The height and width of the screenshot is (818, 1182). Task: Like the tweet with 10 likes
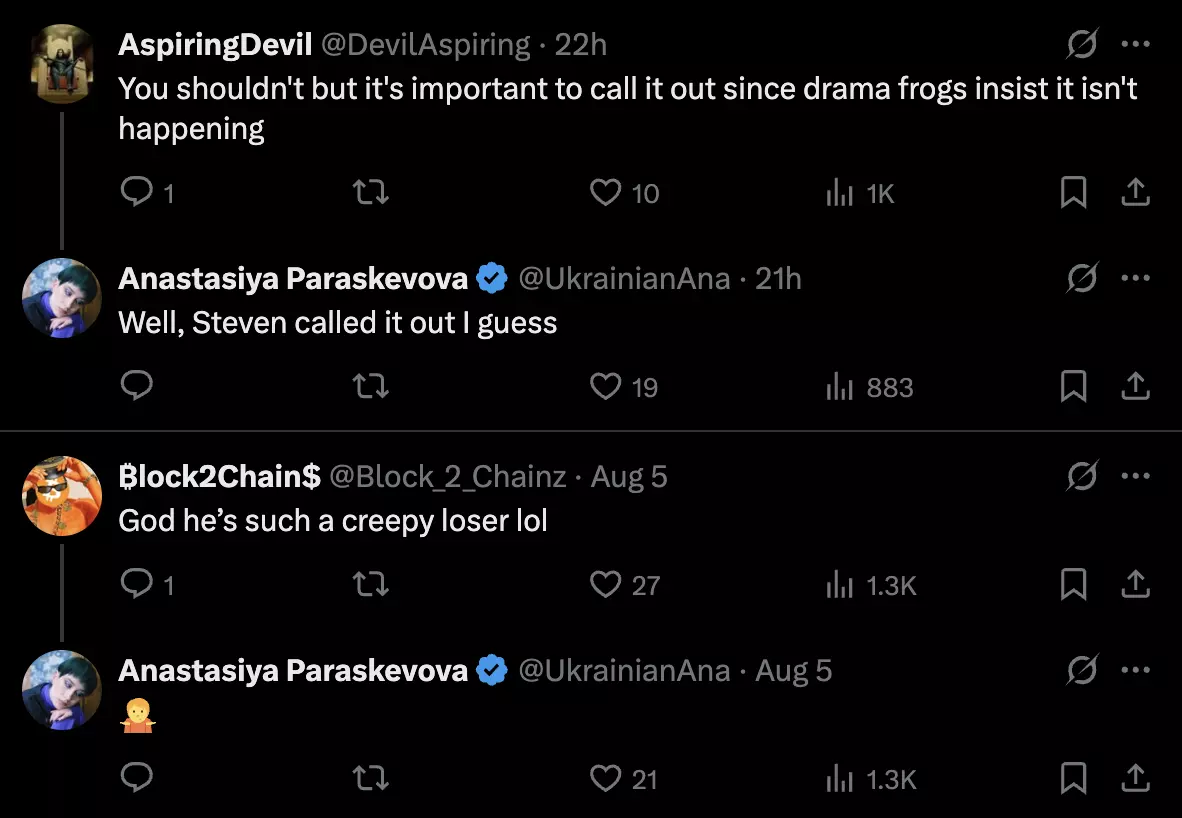[605, 192]
